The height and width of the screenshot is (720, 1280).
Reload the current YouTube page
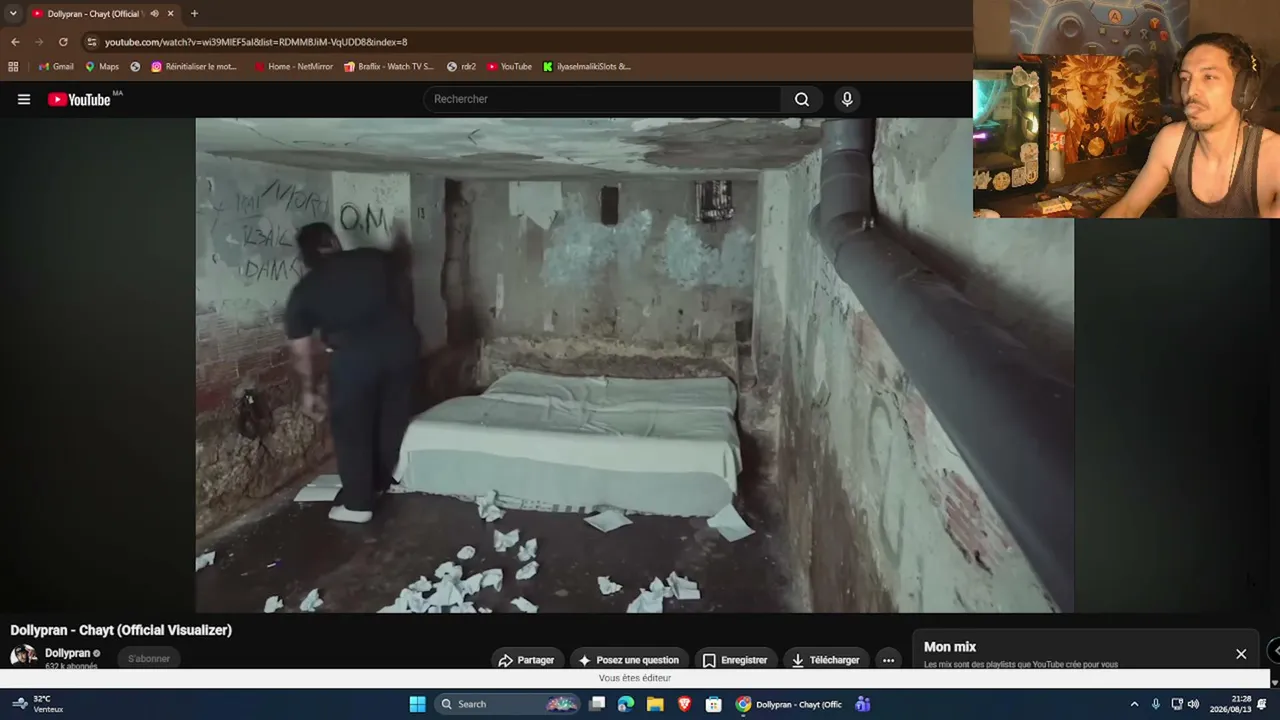63,42
